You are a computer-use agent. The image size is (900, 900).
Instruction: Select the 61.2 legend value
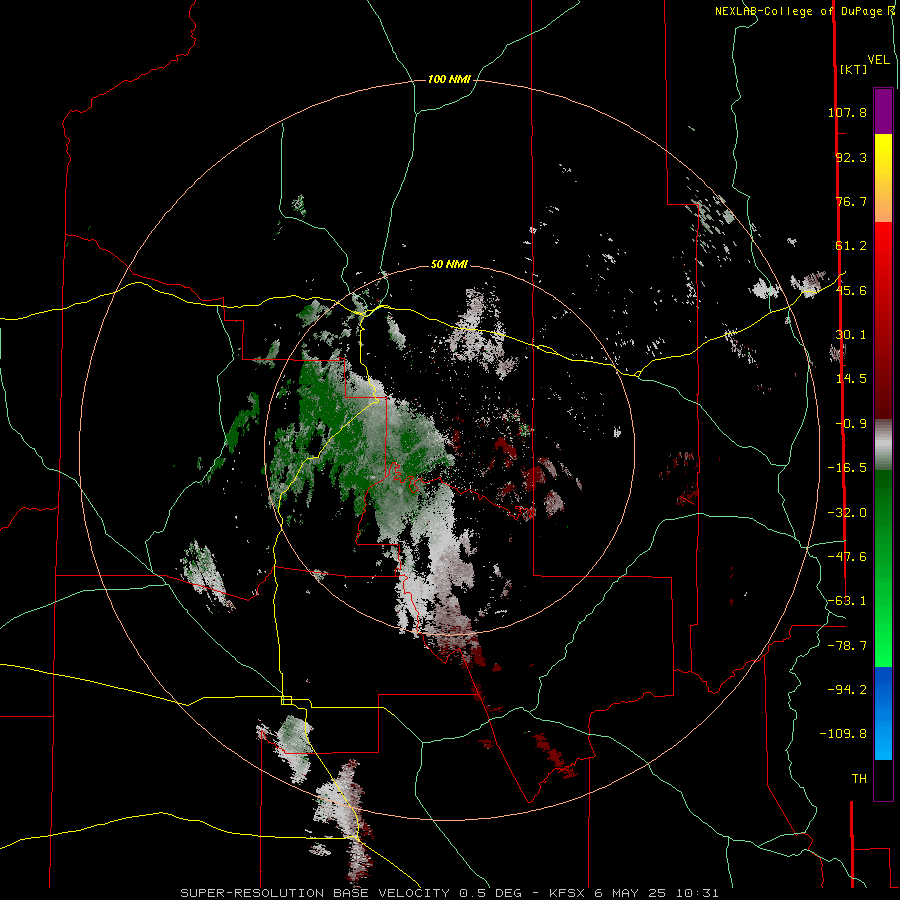click(851, 246)
